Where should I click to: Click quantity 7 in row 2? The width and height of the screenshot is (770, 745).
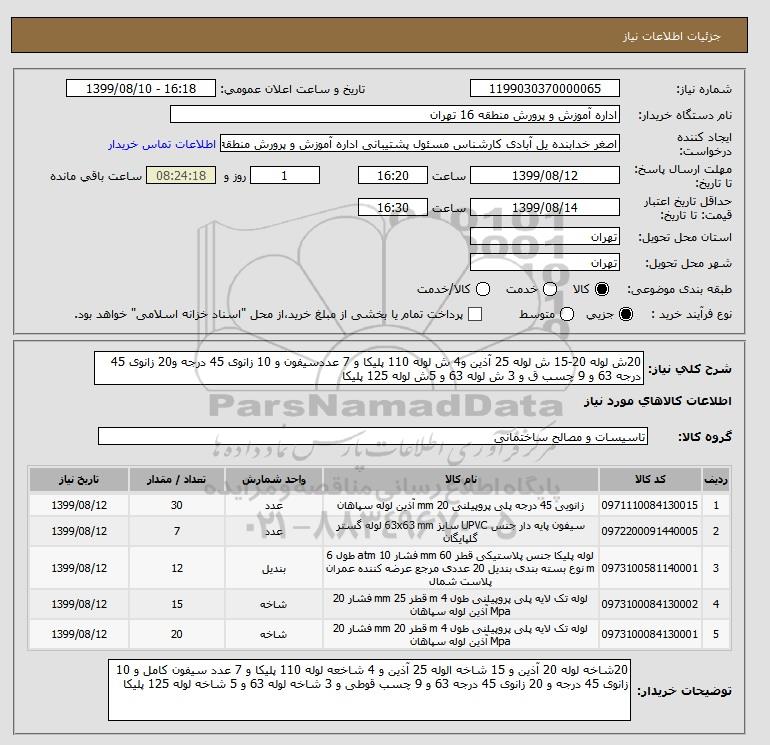pos(177,531)
